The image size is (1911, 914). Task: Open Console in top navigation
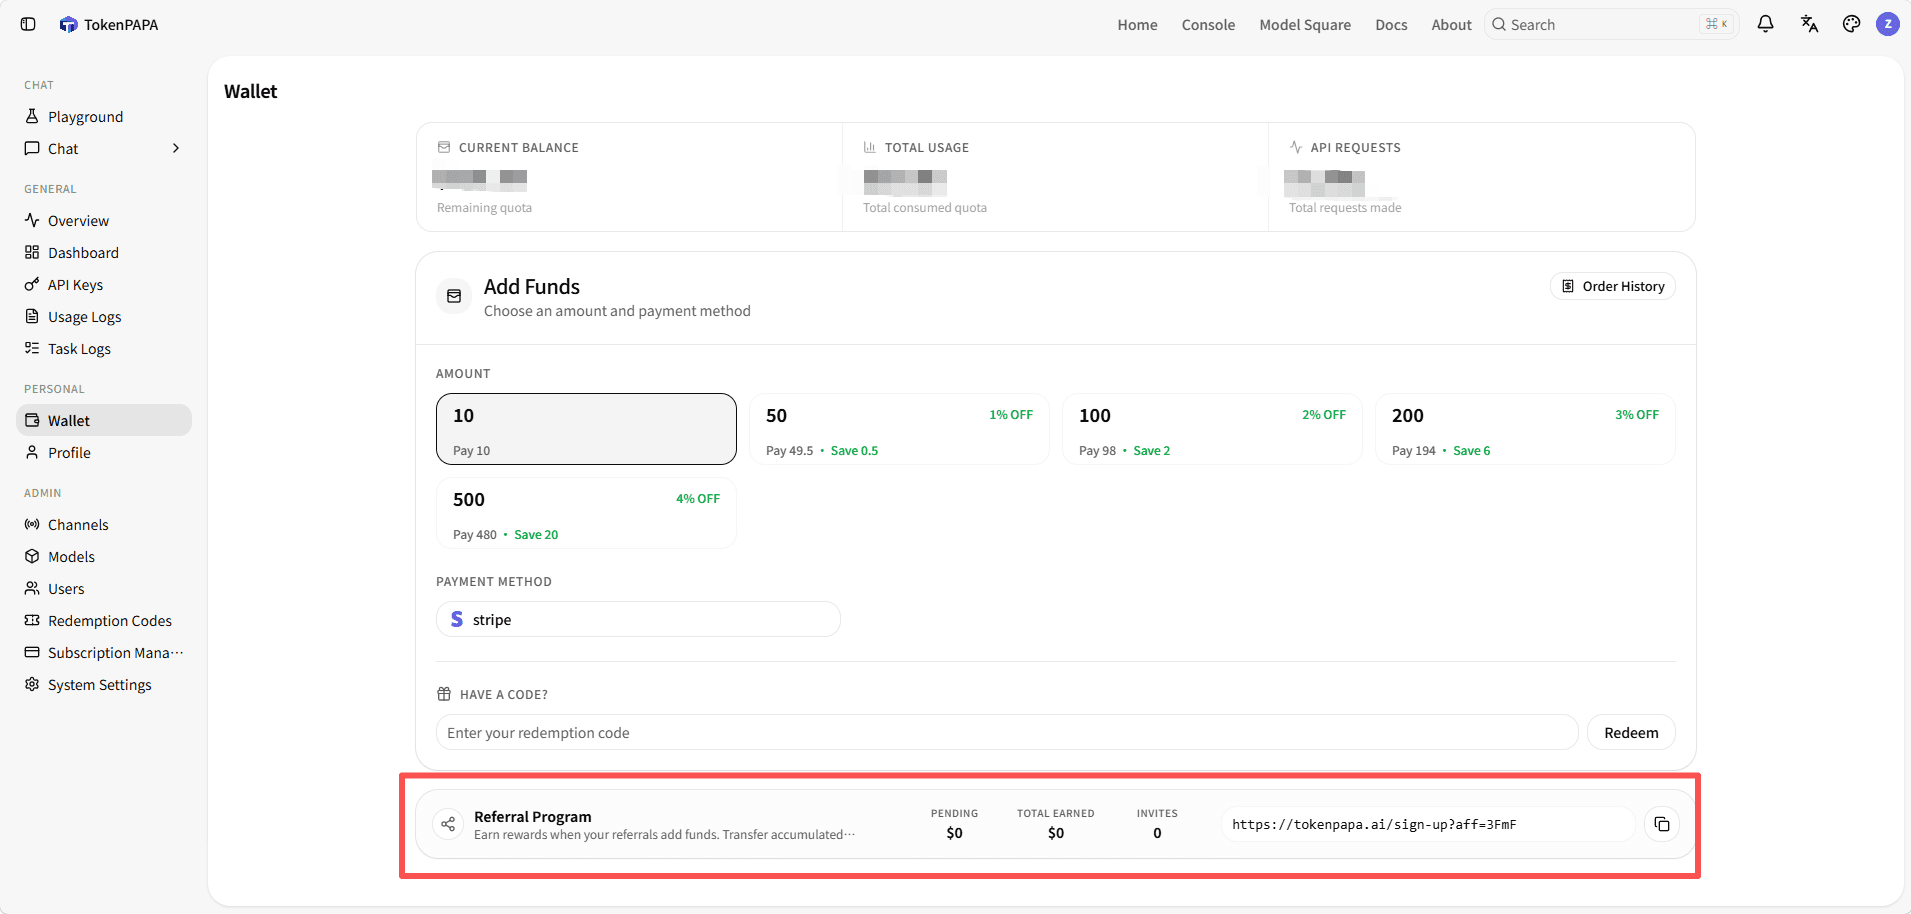click(1208, 24)
